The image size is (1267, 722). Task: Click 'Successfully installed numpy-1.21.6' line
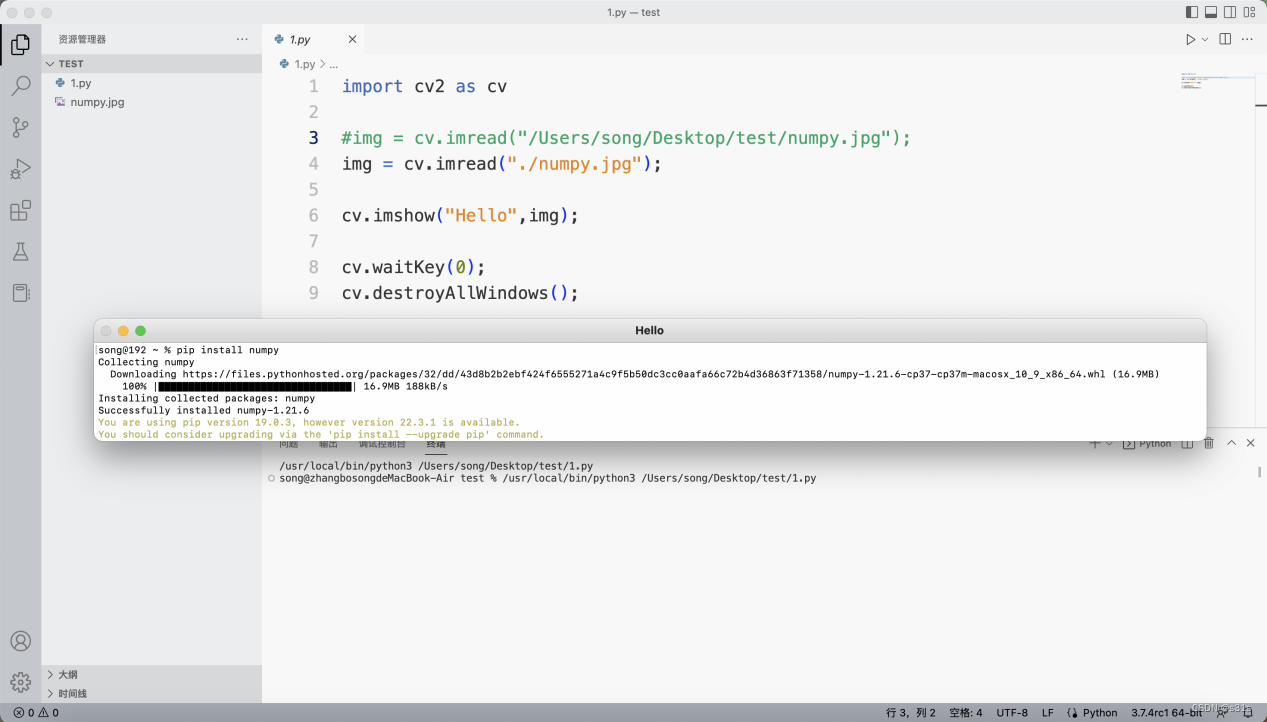pos(204,410)
